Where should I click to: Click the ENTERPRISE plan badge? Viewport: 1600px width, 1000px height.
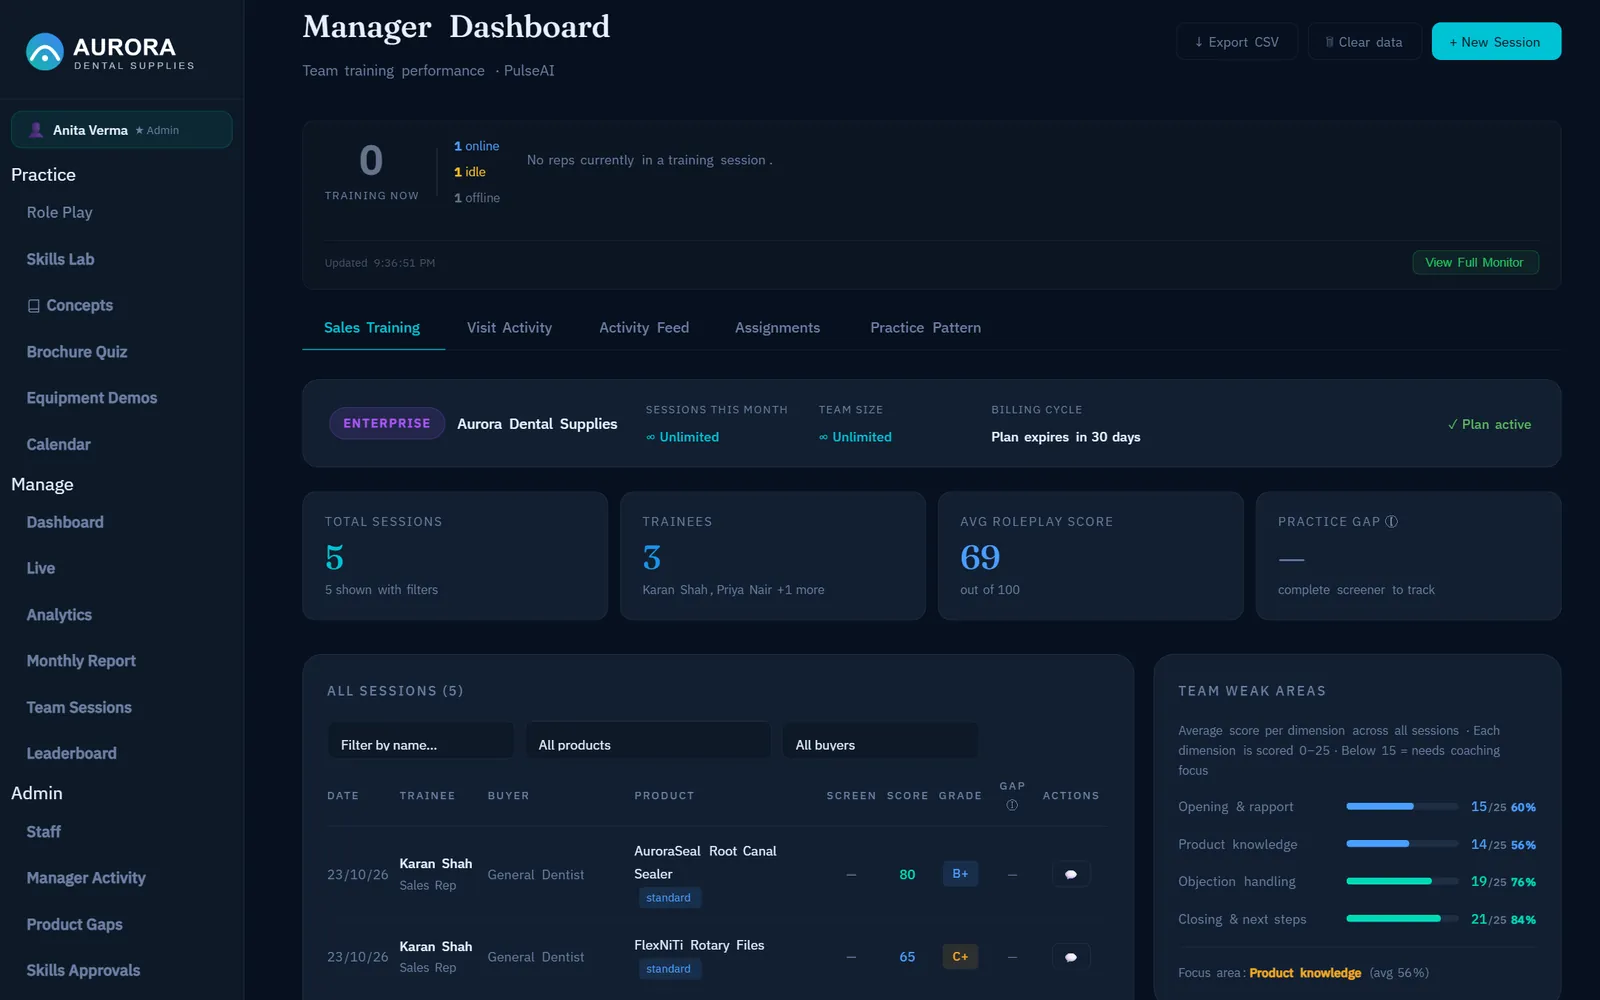click(387, 424)
